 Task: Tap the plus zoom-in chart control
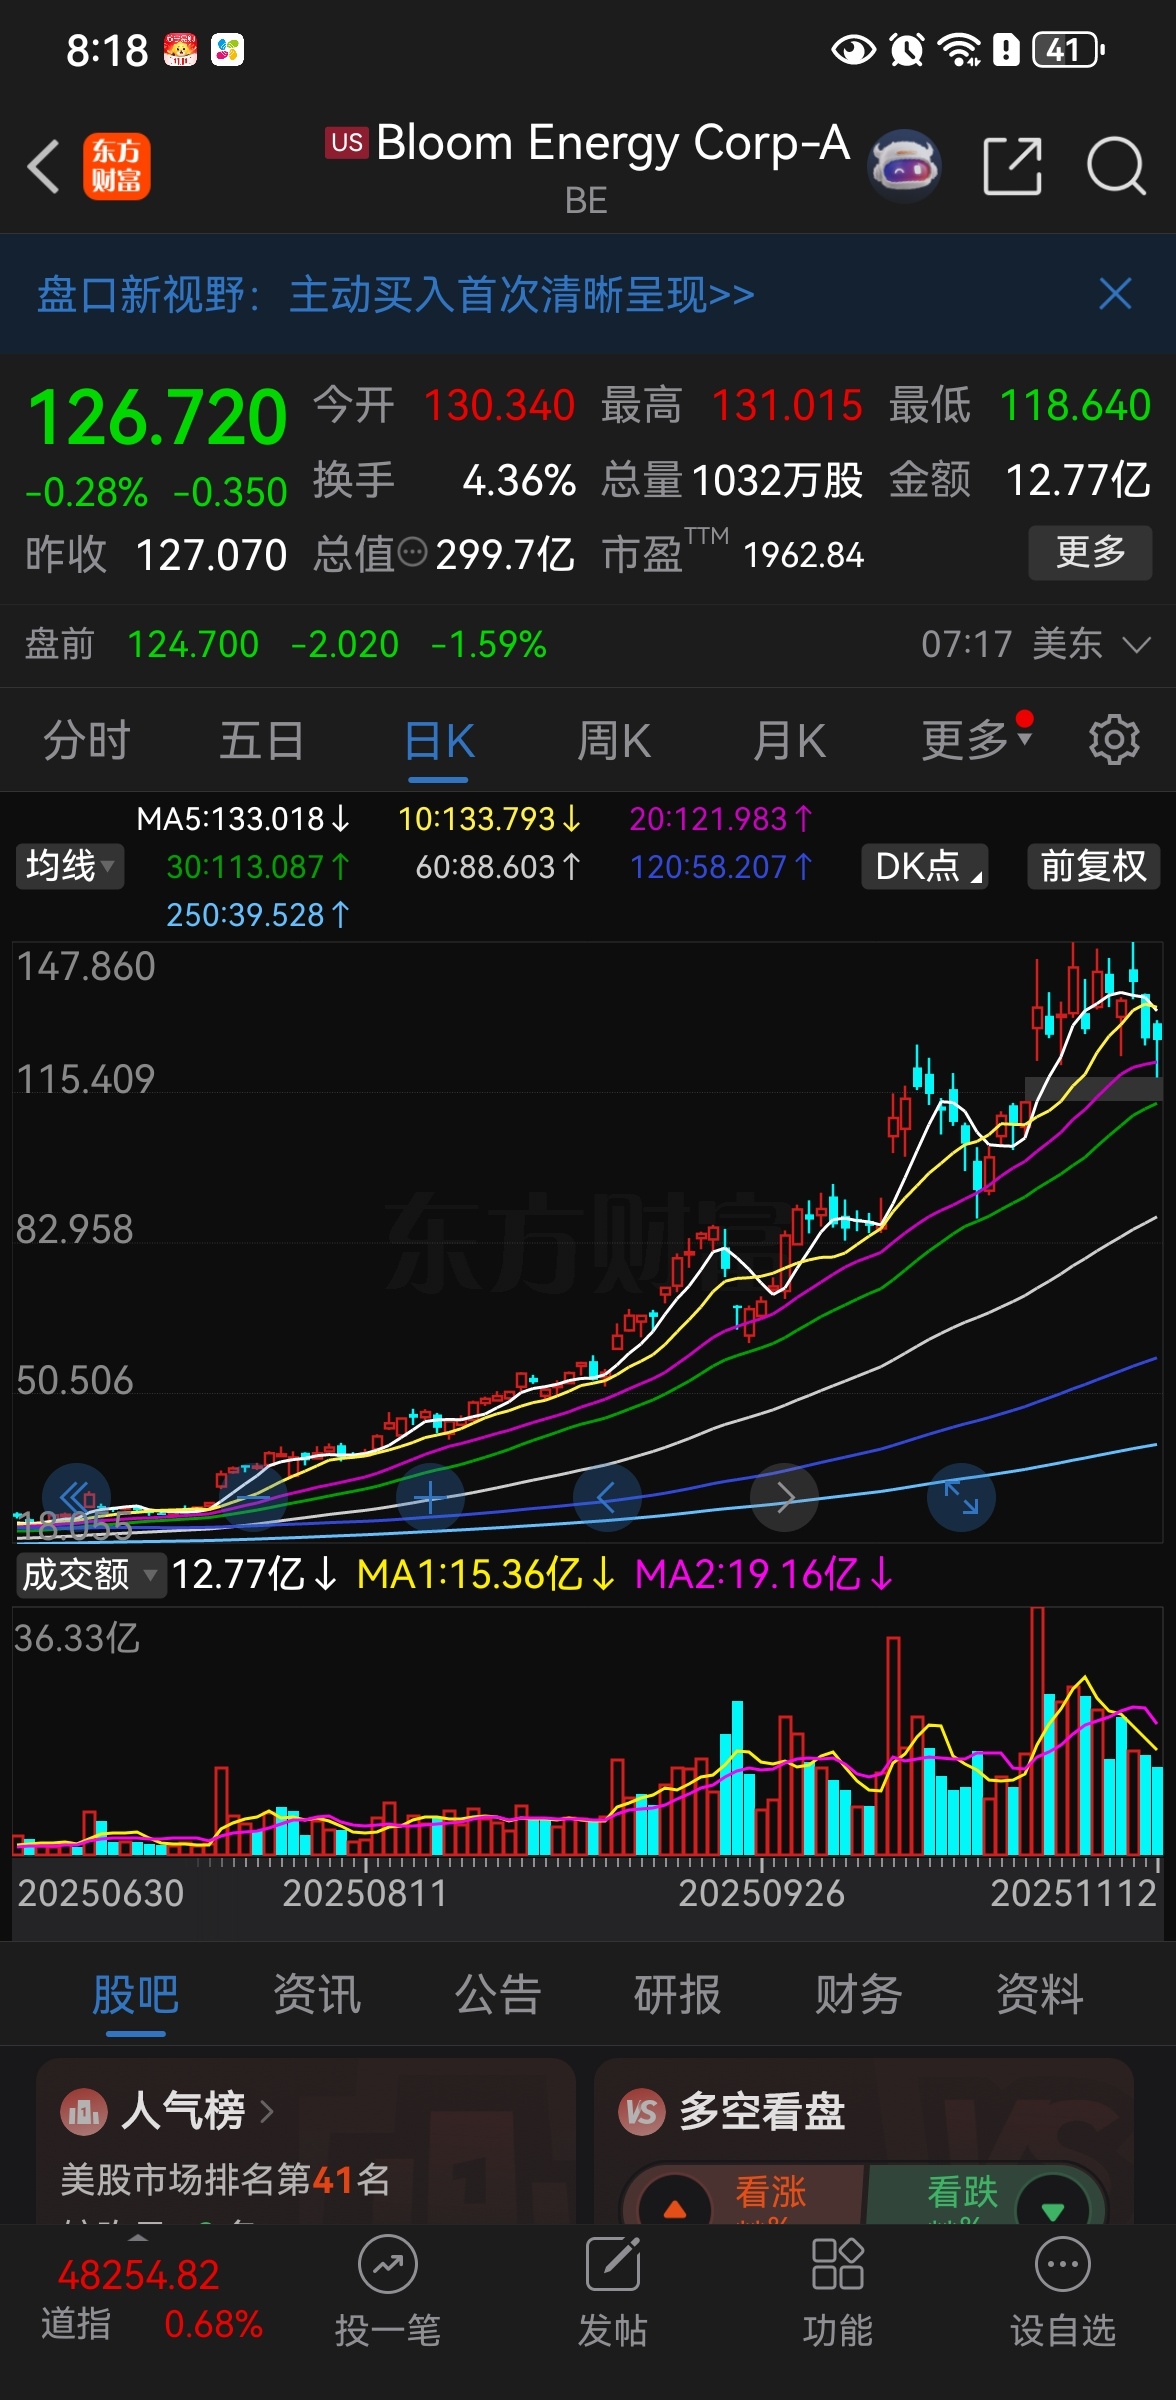pos(430,1497)
